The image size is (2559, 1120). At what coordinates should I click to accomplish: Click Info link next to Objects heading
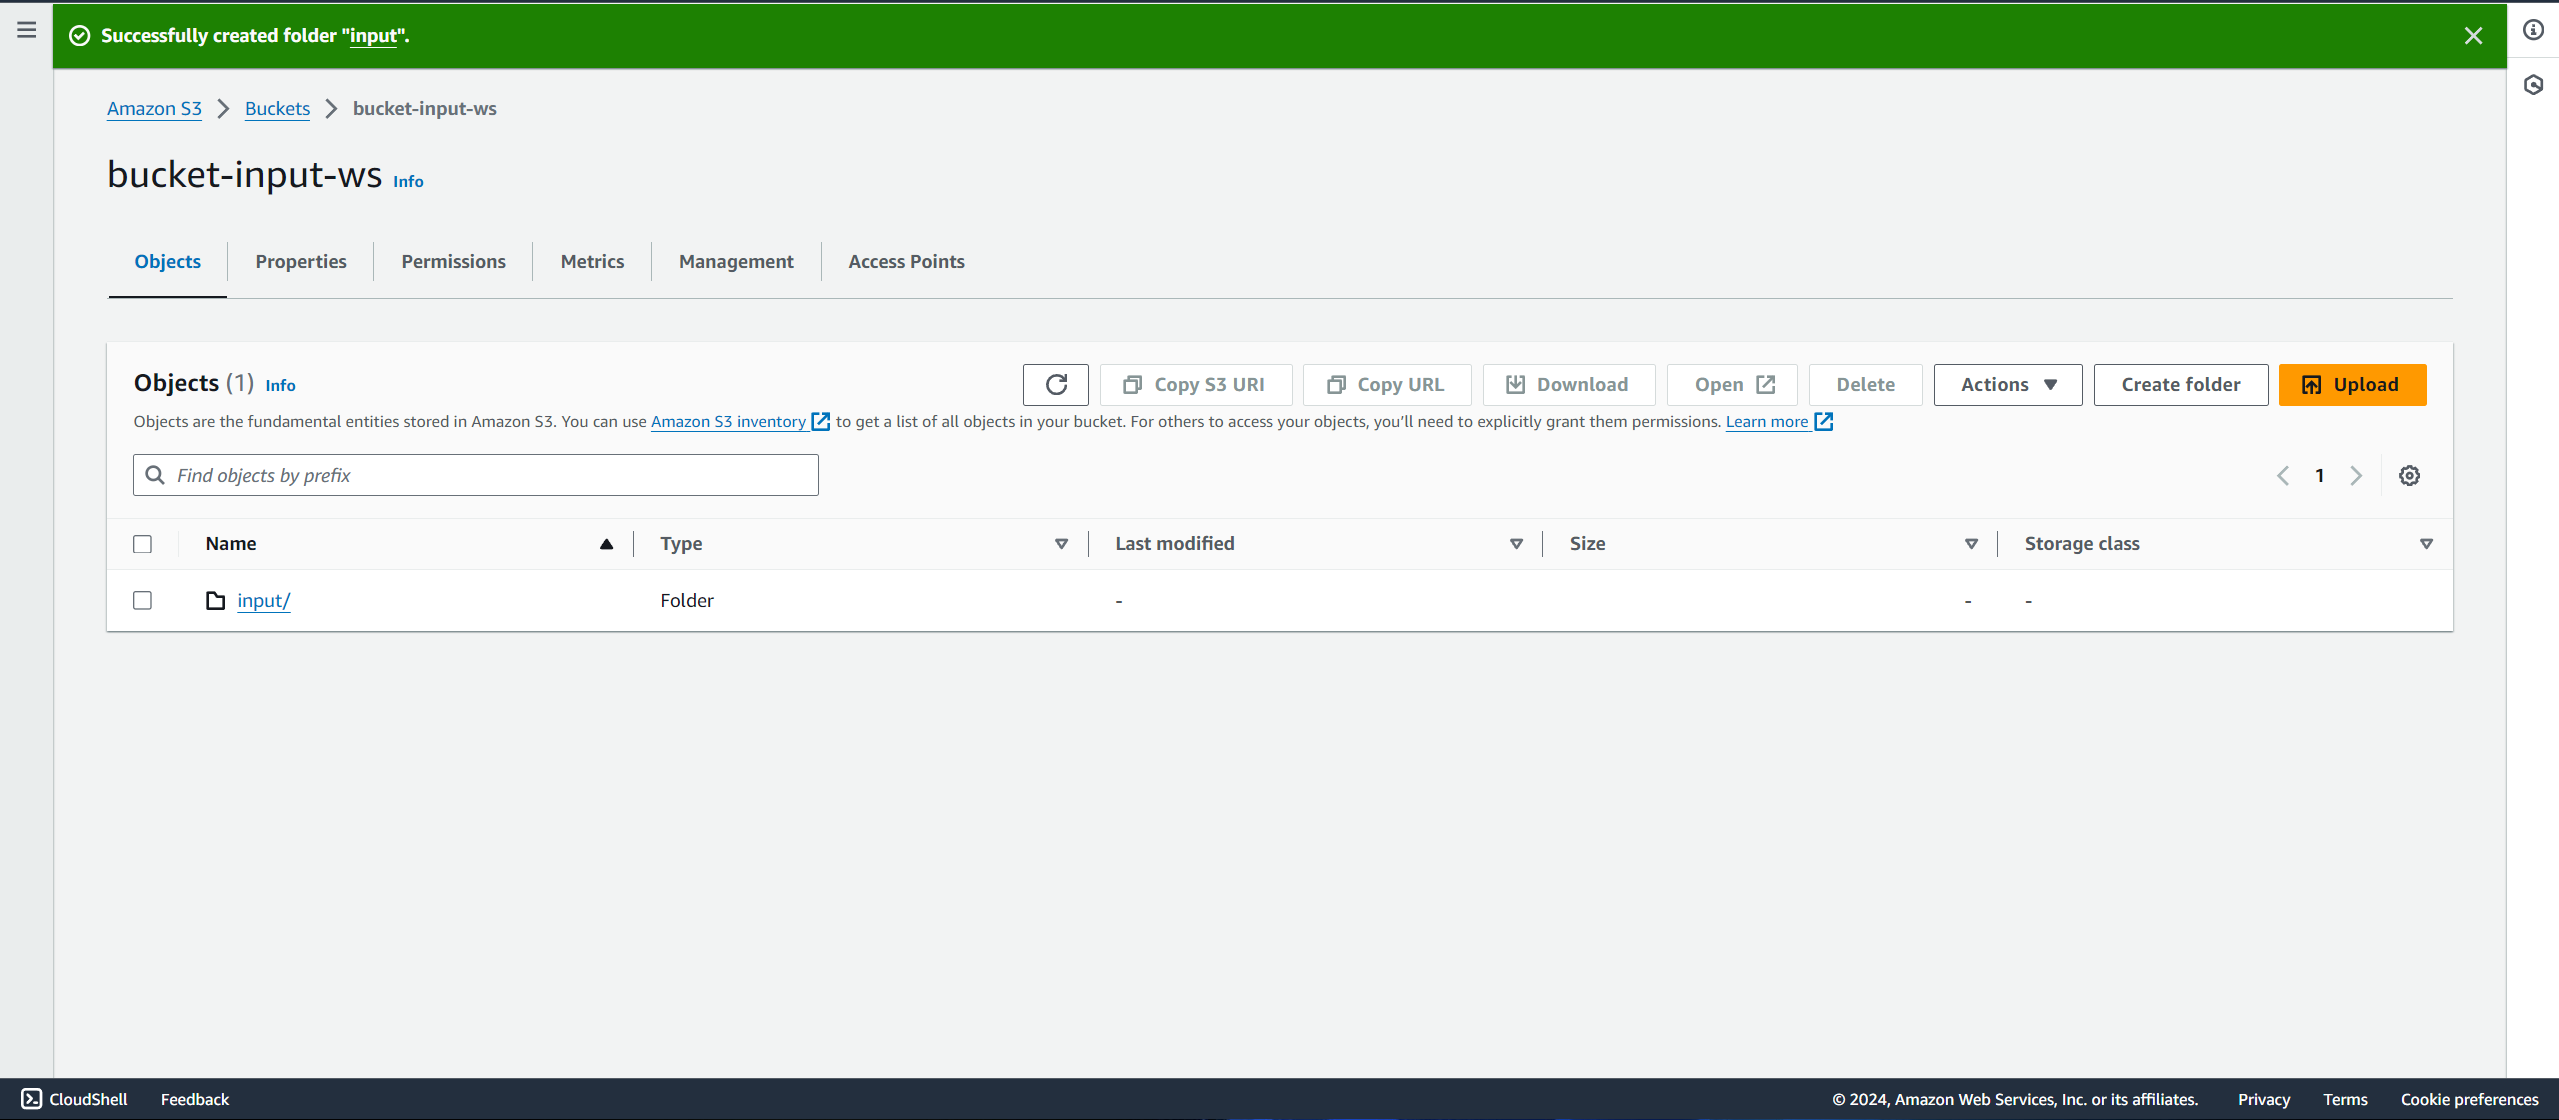[x=280, y=386]
